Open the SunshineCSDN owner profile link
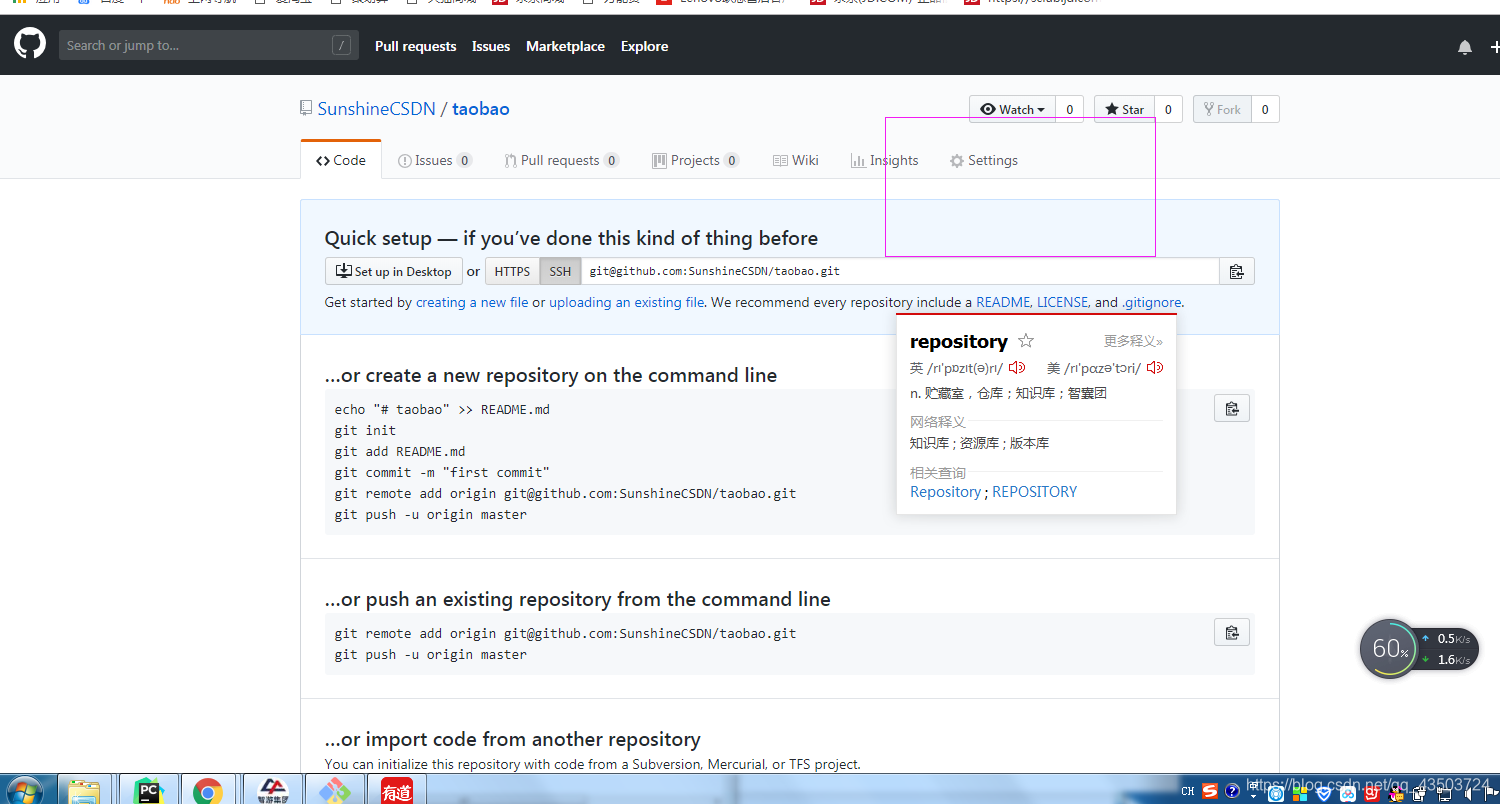This screenshot has height=804, width=1500. [376, 109]
